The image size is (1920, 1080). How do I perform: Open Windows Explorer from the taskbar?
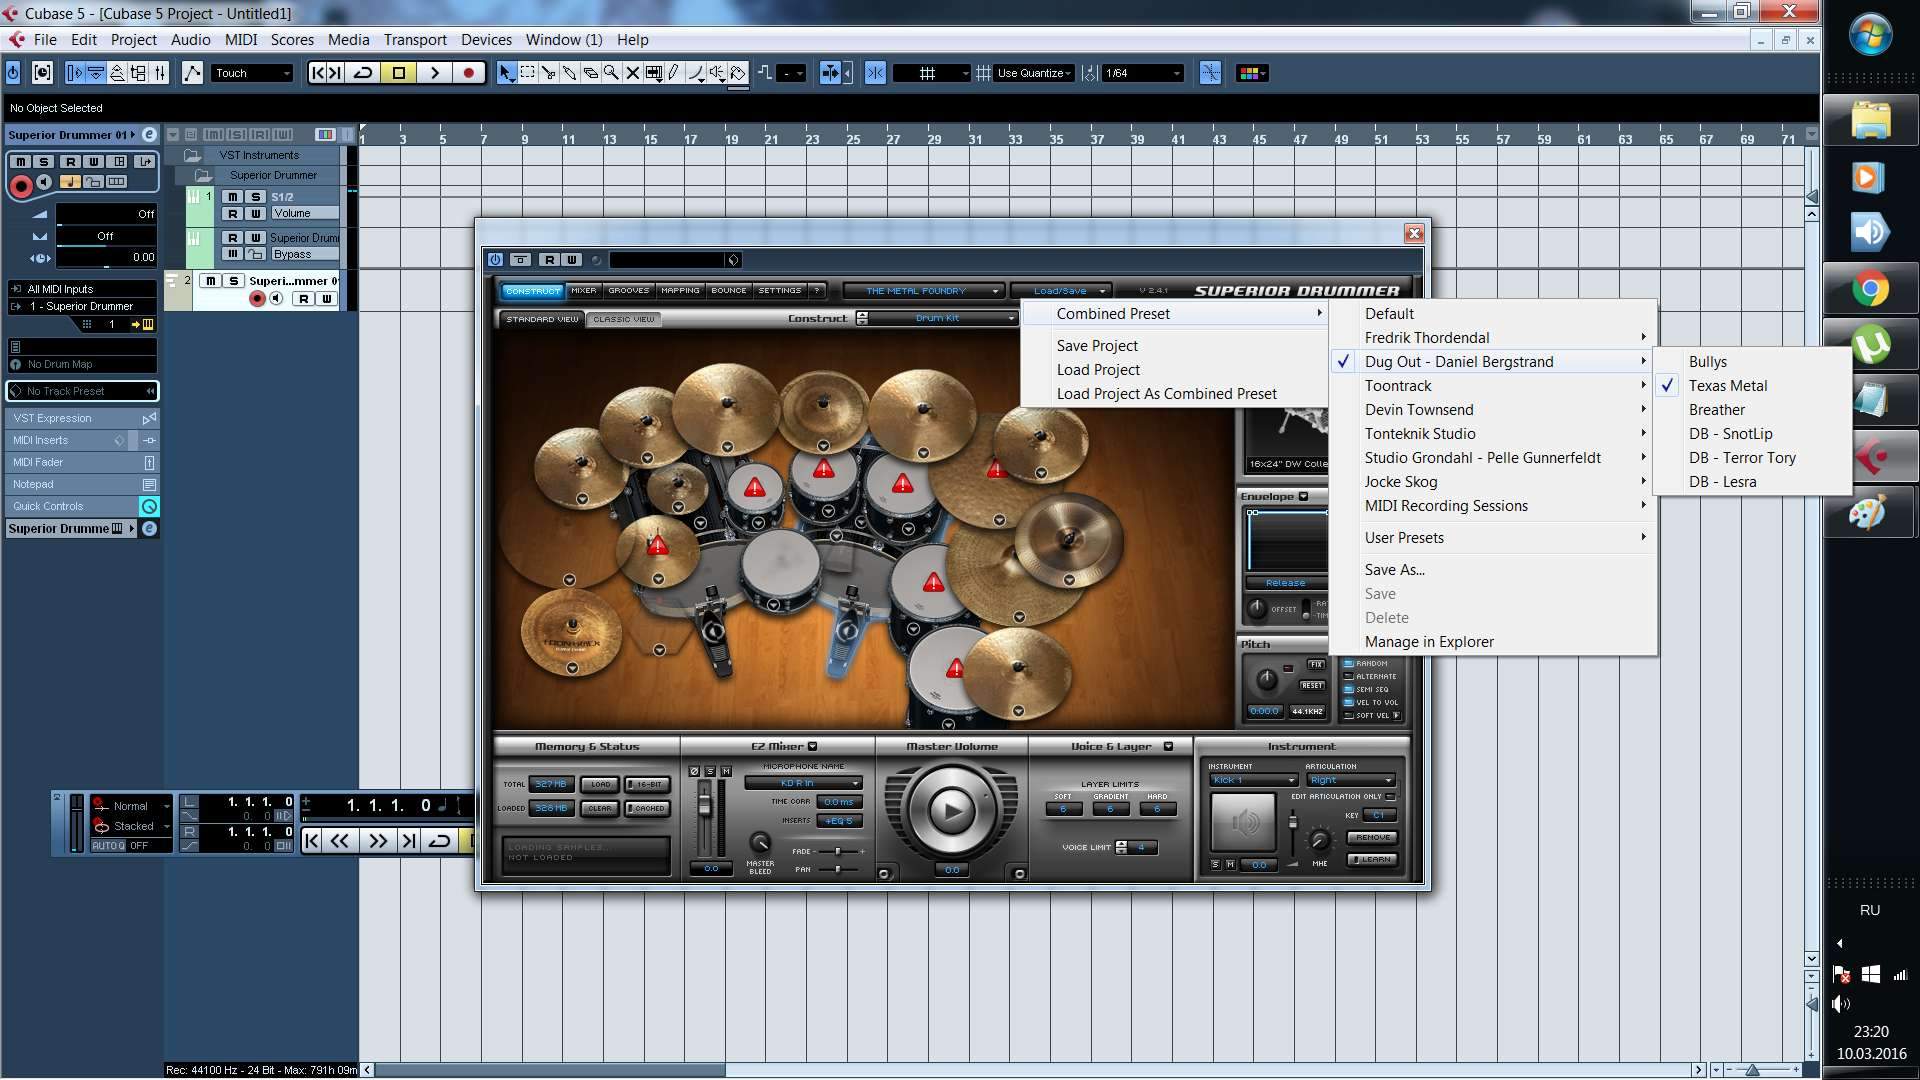coord(1870,122)
